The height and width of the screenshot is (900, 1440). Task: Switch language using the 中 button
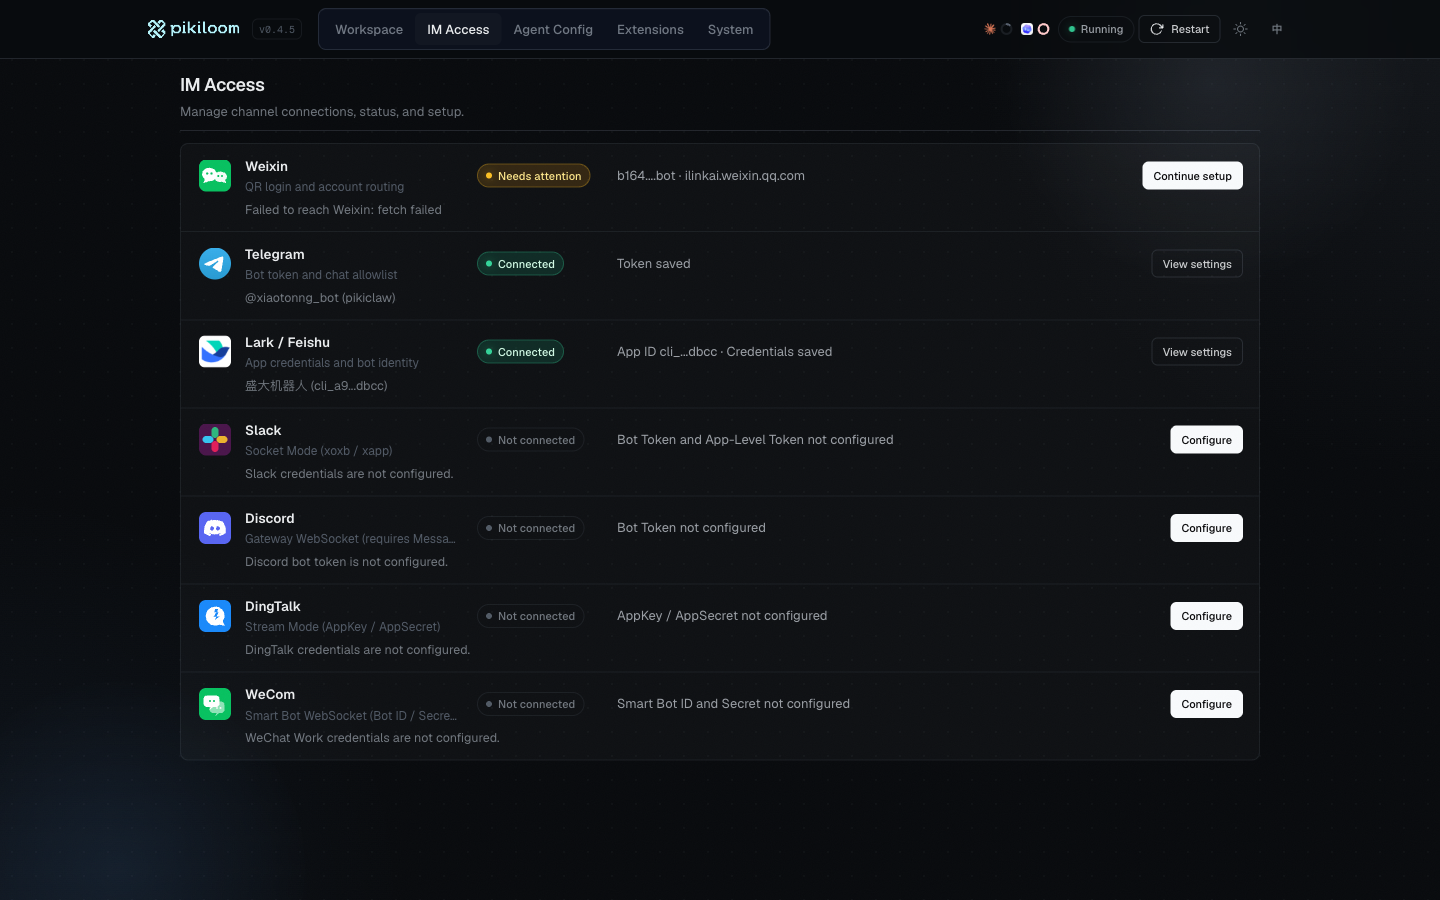tap(1277, 29)
